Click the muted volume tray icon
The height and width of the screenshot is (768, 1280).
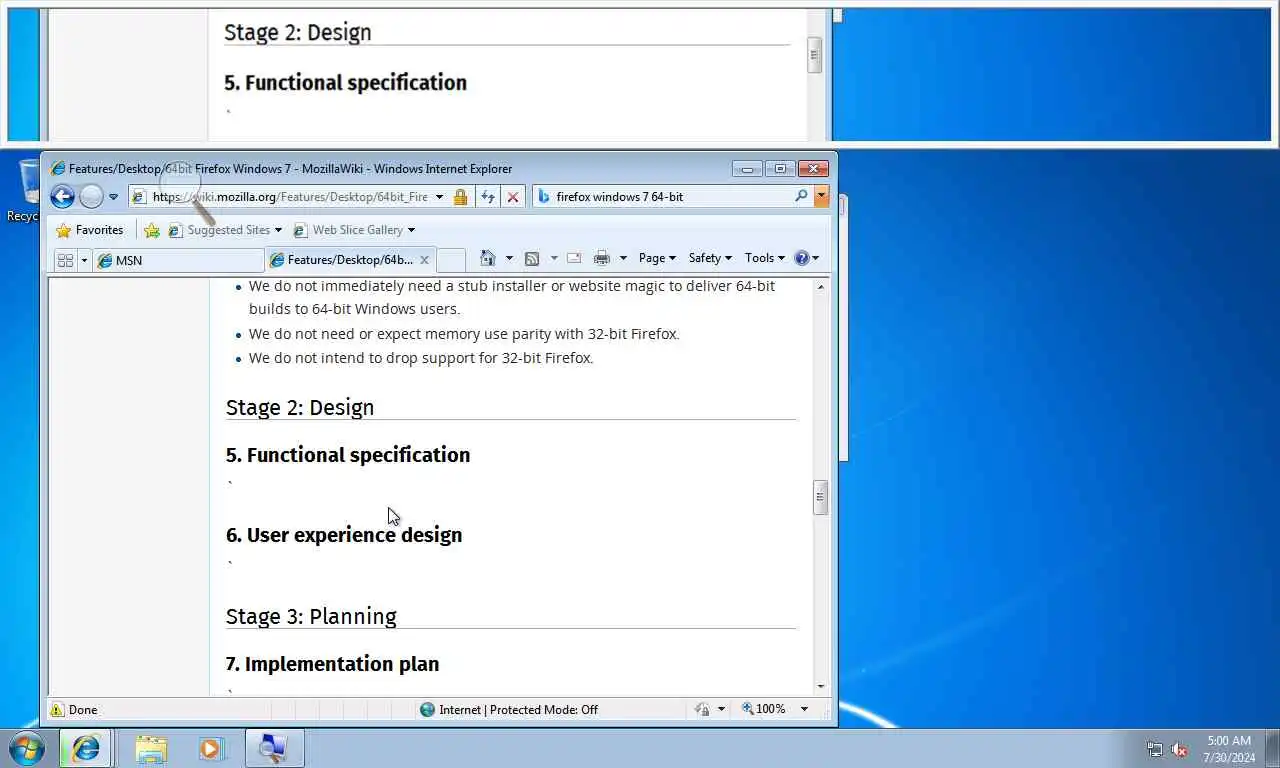coord(1179,749)
